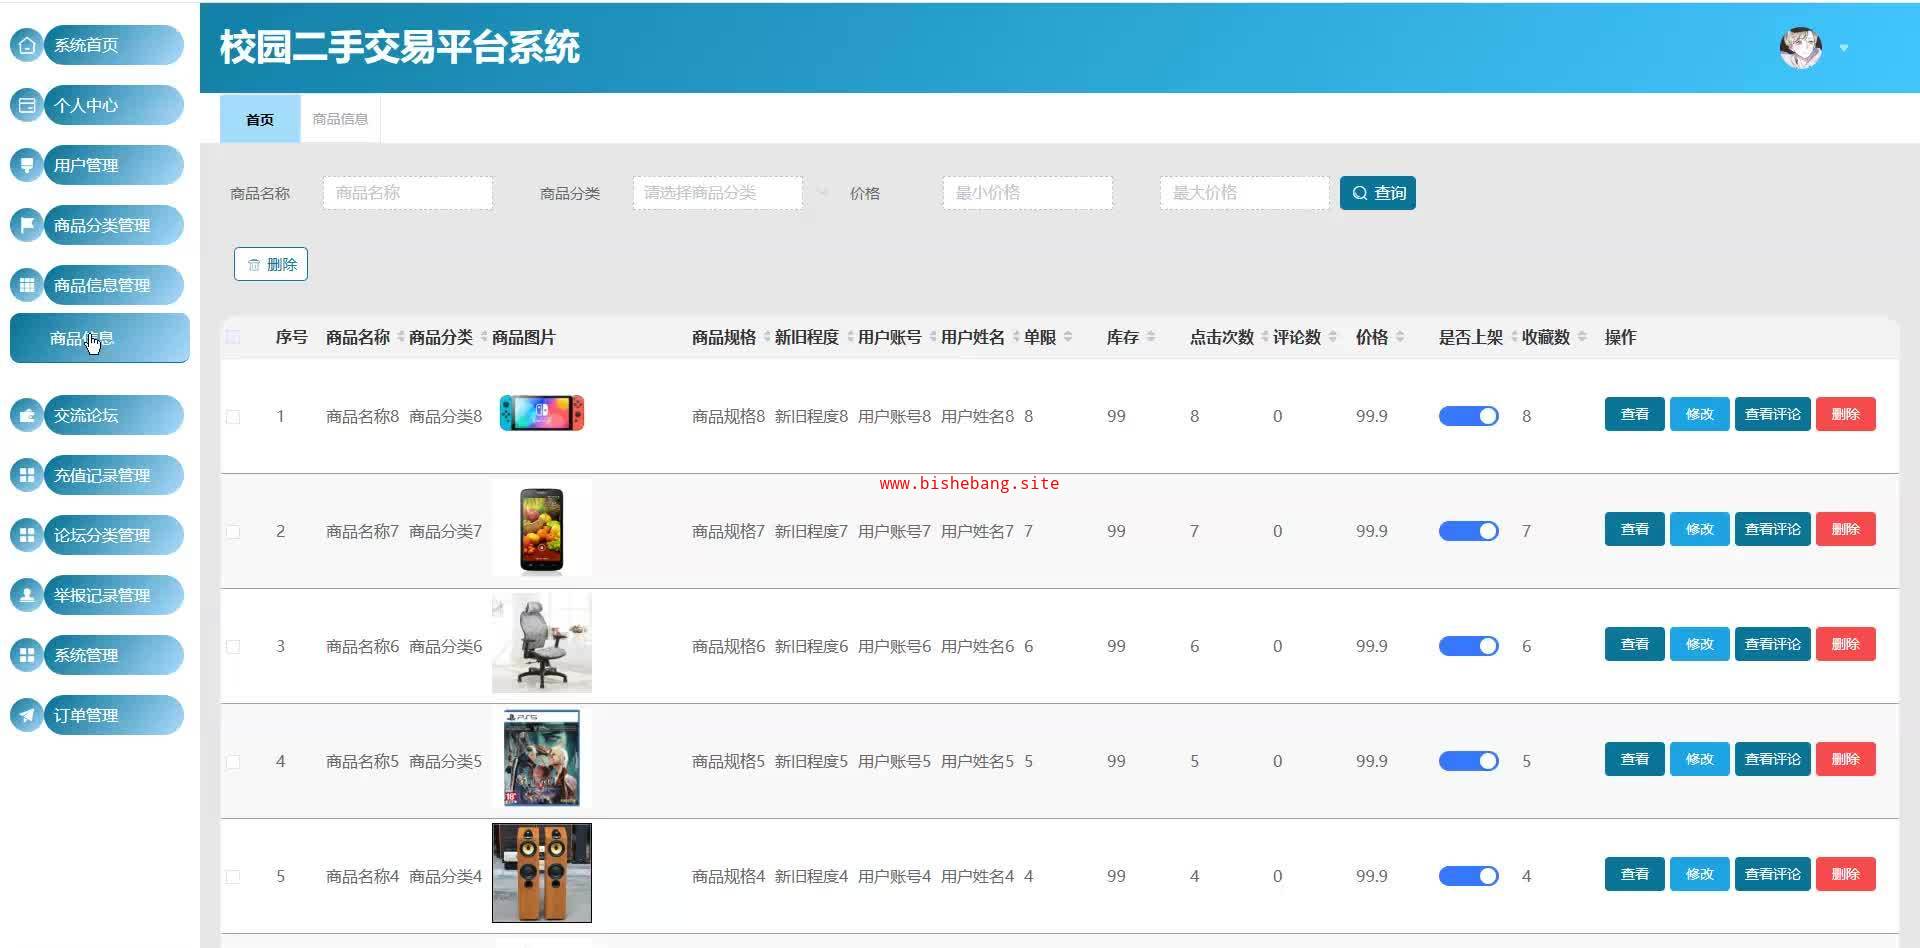Toggle 是否上架 switch for 商品名称7
Screen dimensions: 1920x948
click(1468, 531)
